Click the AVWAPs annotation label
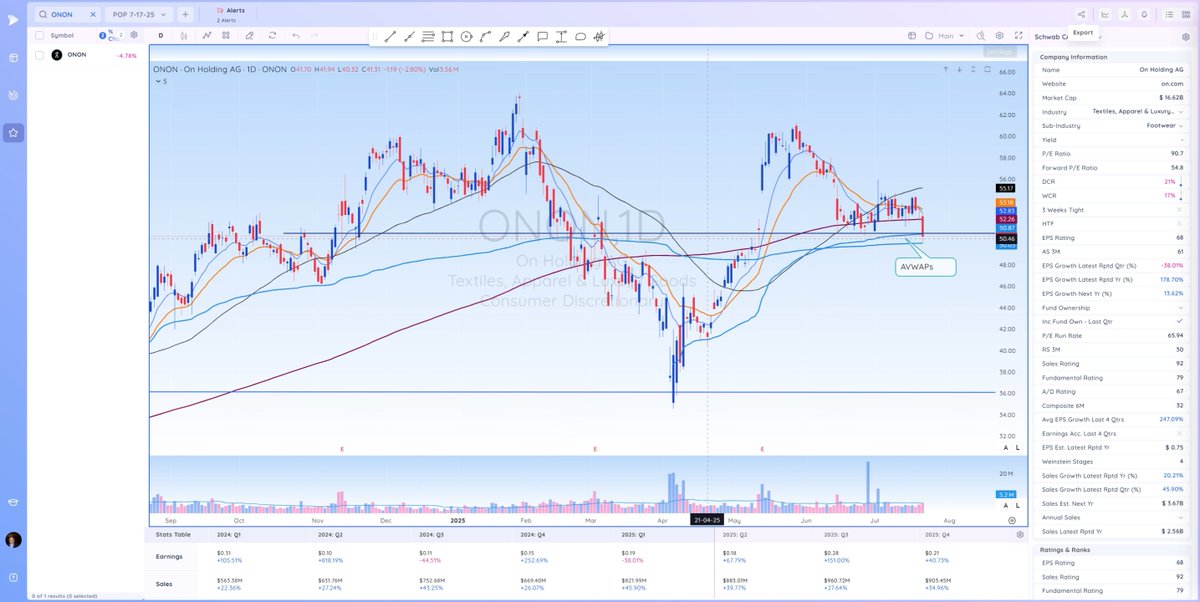The image size is (1200, 602). tap(925, 266)
